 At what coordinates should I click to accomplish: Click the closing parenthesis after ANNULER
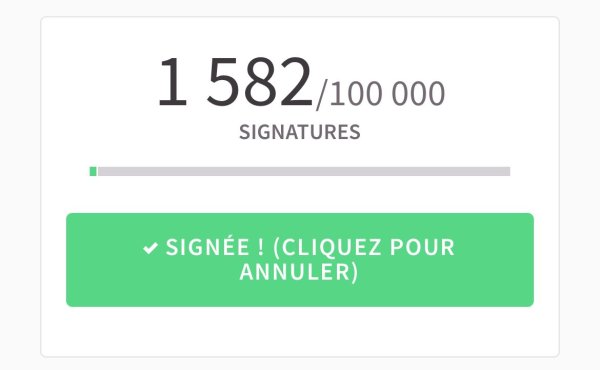coord(354,272)
